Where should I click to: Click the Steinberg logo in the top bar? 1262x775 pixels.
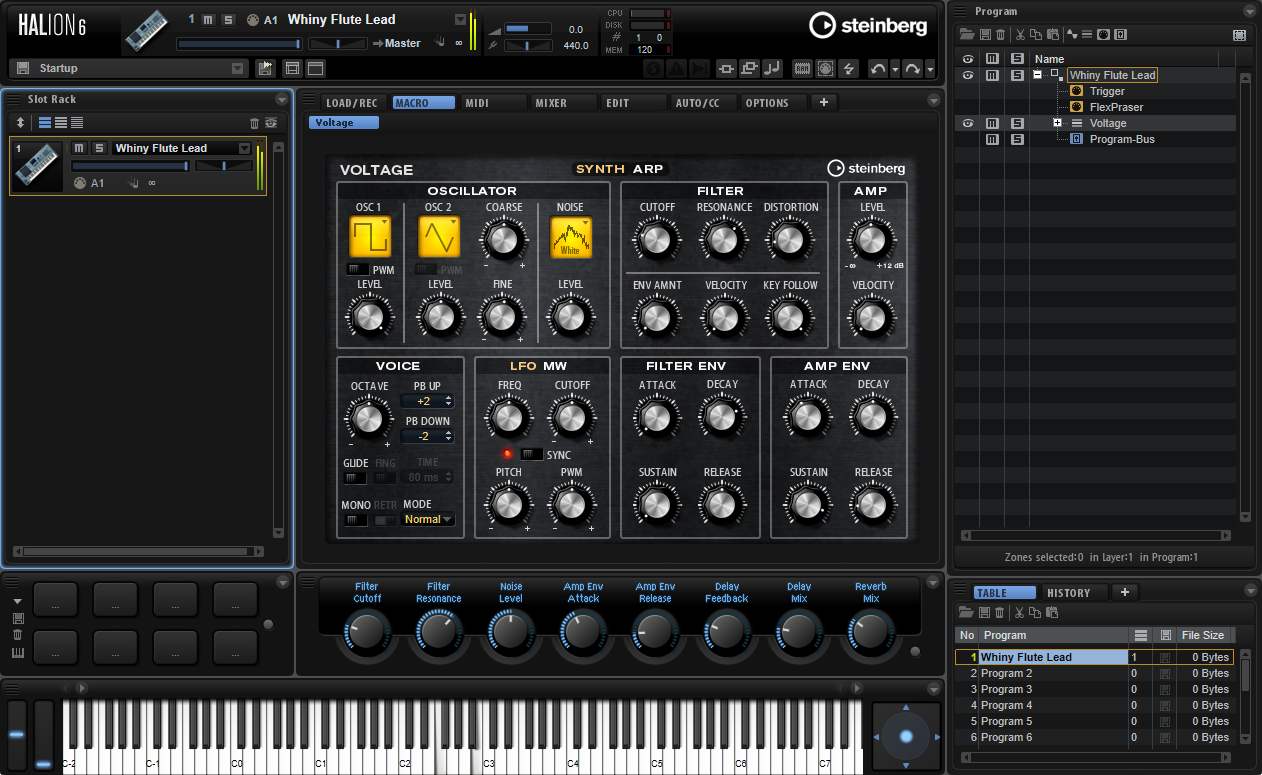pyautogui.click(x=867, y=25)
